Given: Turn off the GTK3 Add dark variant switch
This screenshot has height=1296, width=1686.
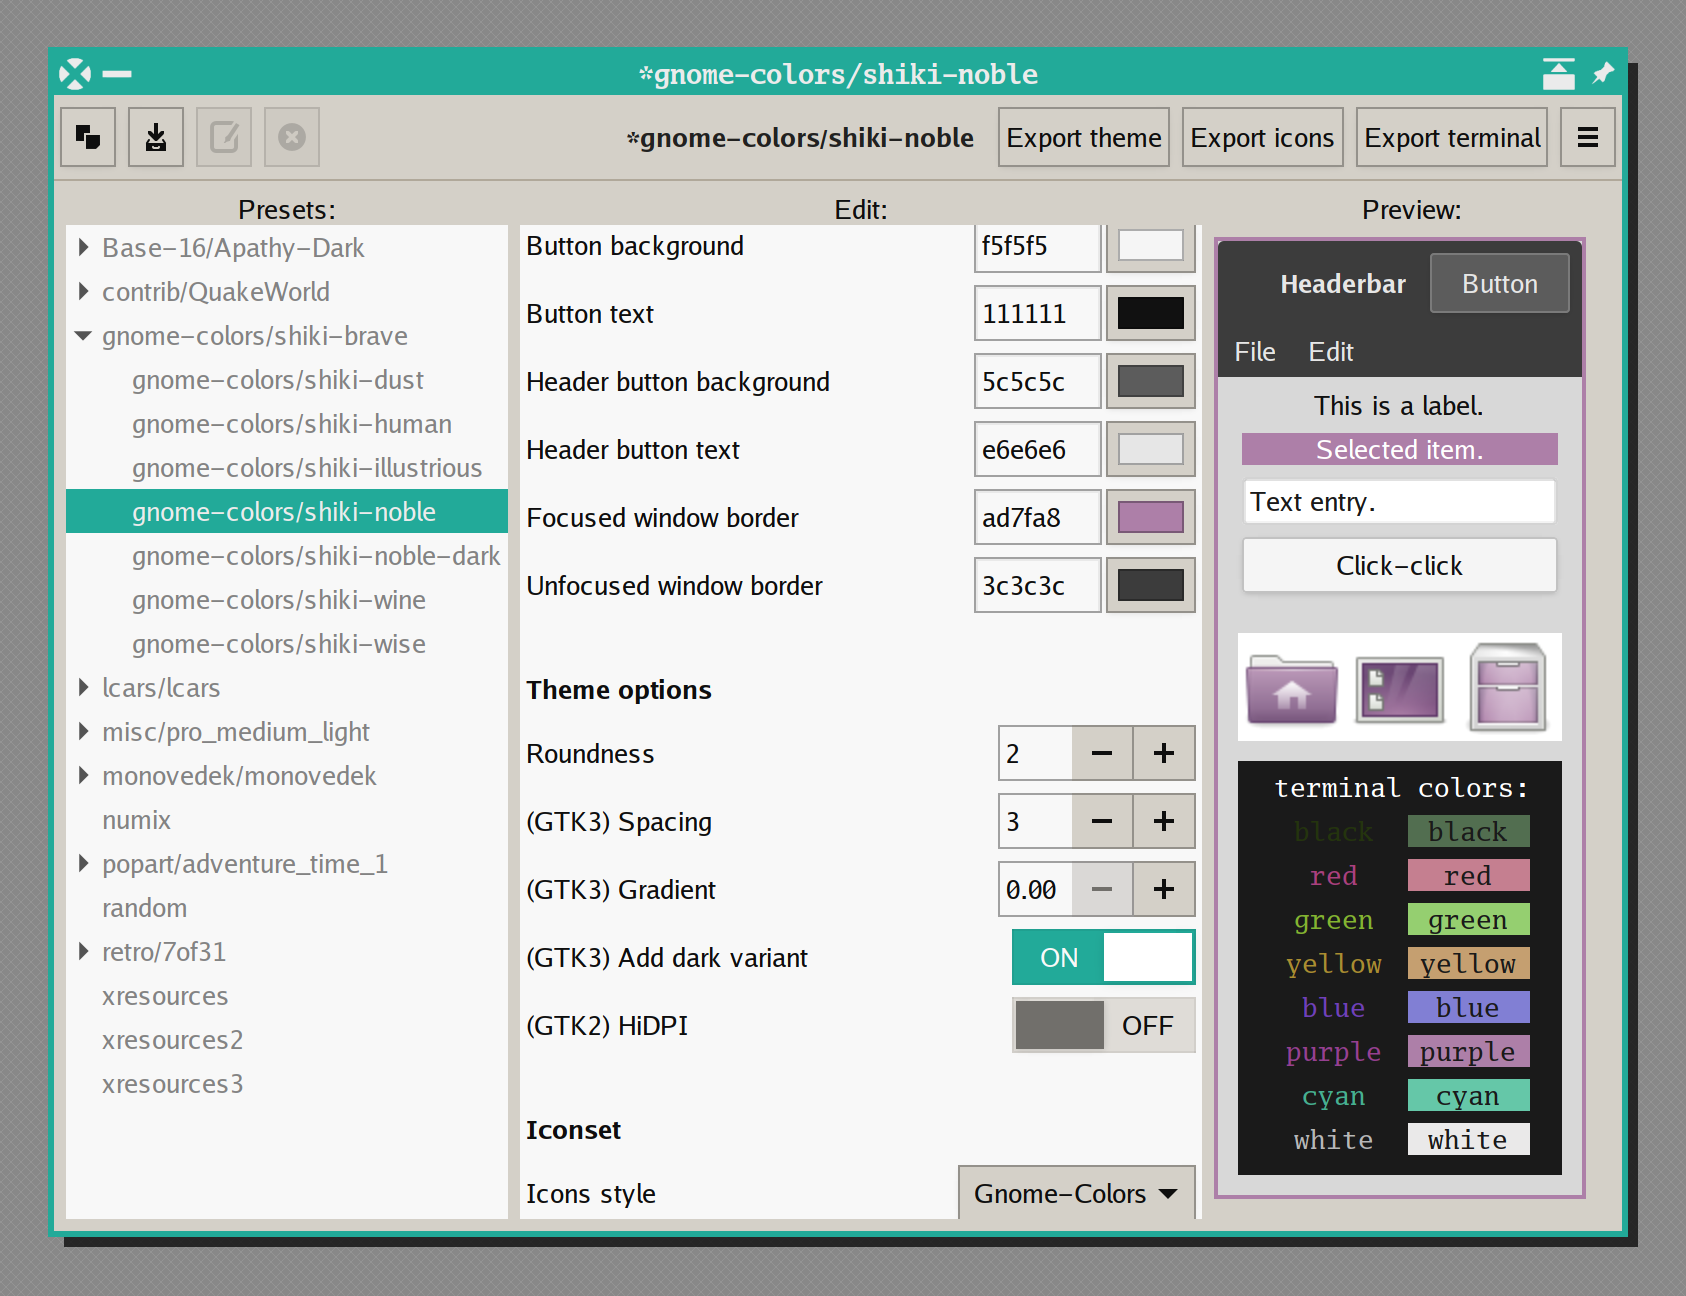Looking at the screenshot, I should (1103, 957).
